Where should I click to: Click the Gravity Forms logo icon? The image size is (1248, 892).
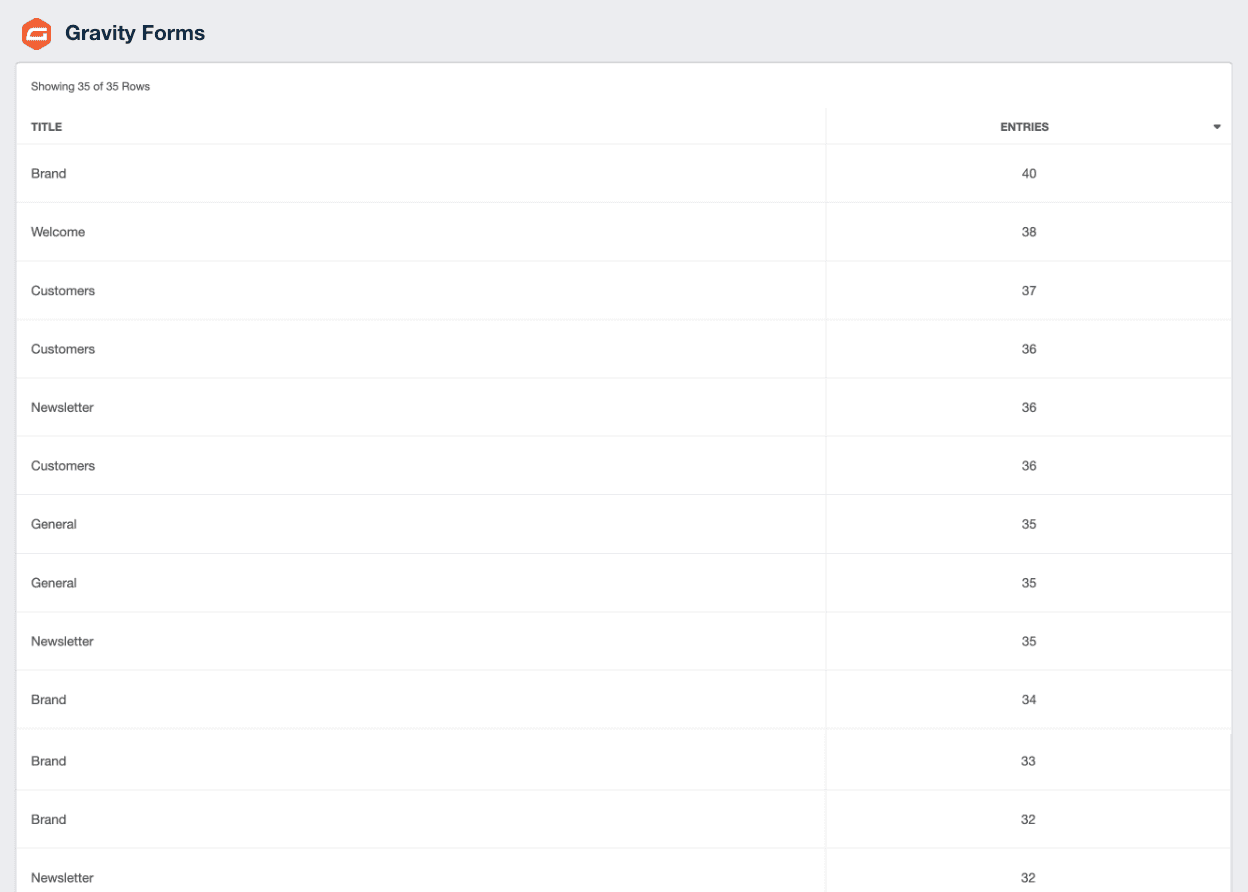[x=36, y=32]
